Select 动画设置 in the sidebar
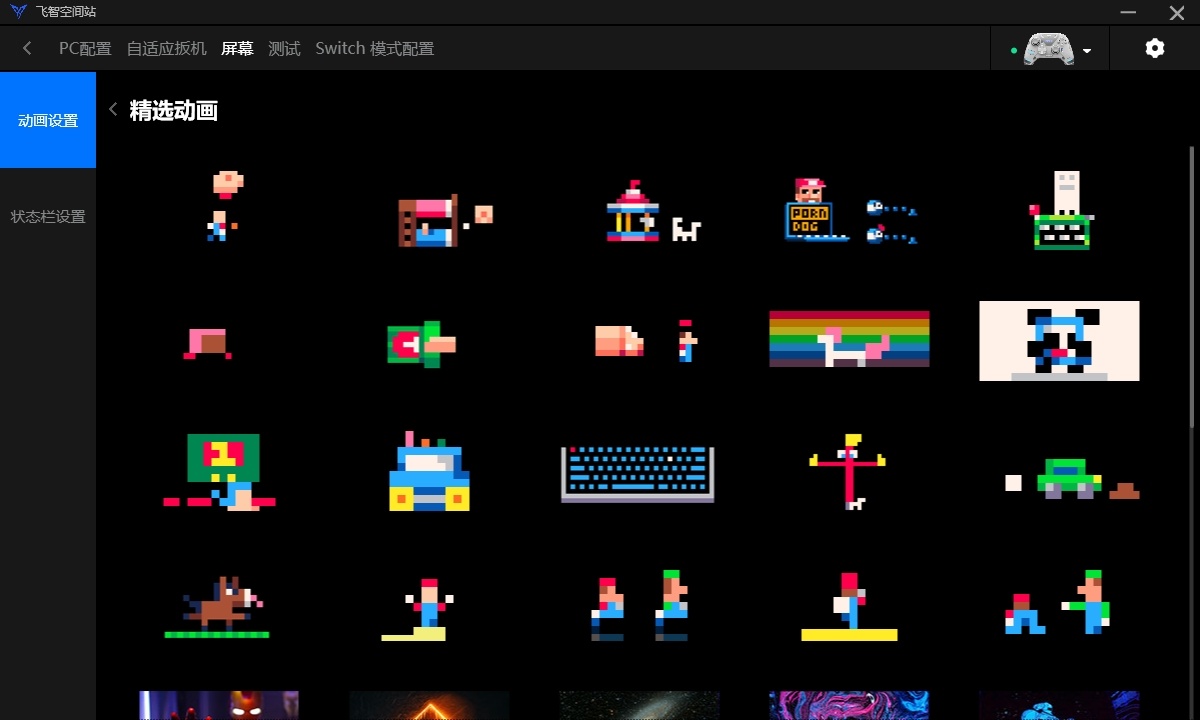This screenshot has width=1200, height=720. pyautogui.click(x=48, y=120)
